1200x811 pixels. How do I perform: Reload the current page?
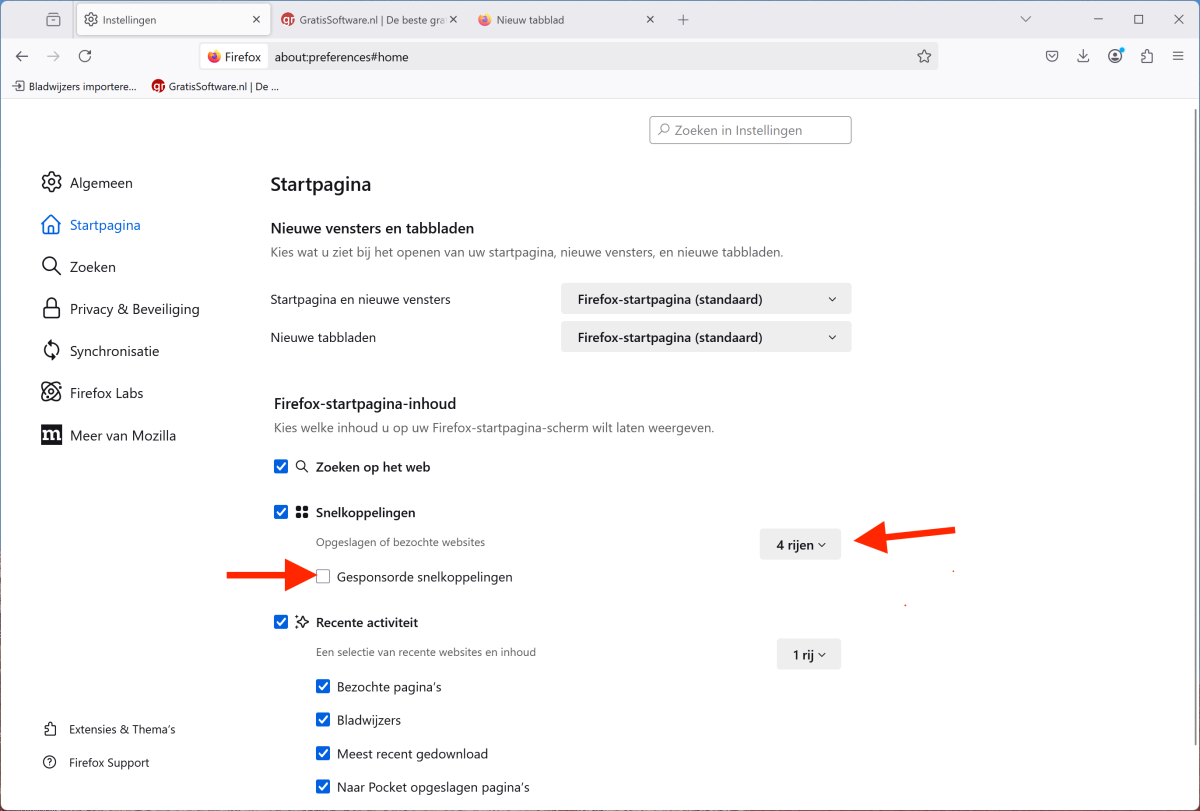click(85, 57)
